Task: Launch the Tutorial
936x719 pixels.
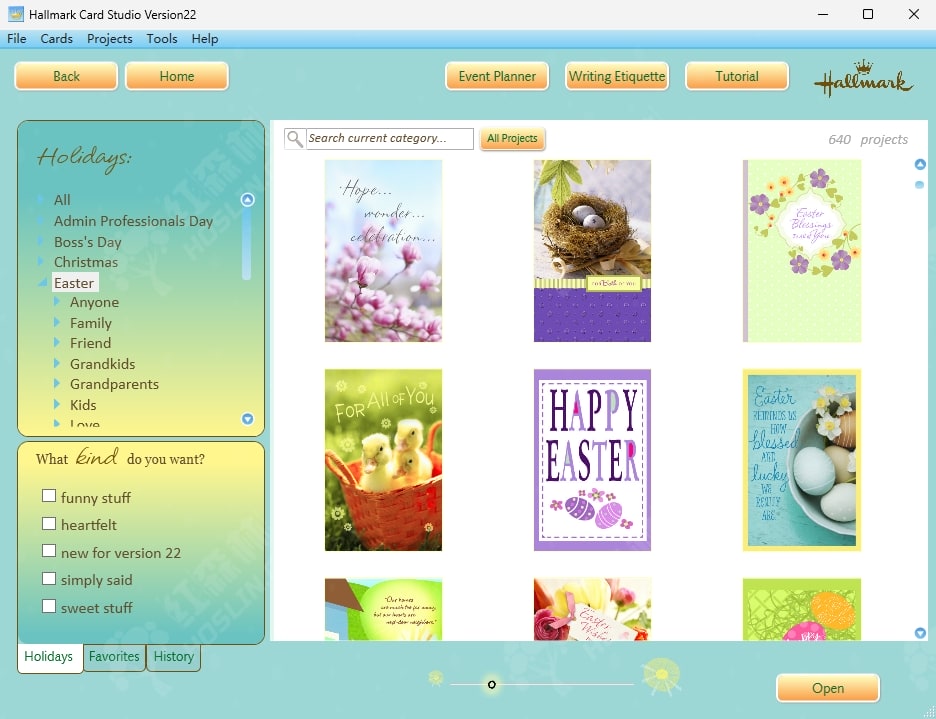Action: 737,76
